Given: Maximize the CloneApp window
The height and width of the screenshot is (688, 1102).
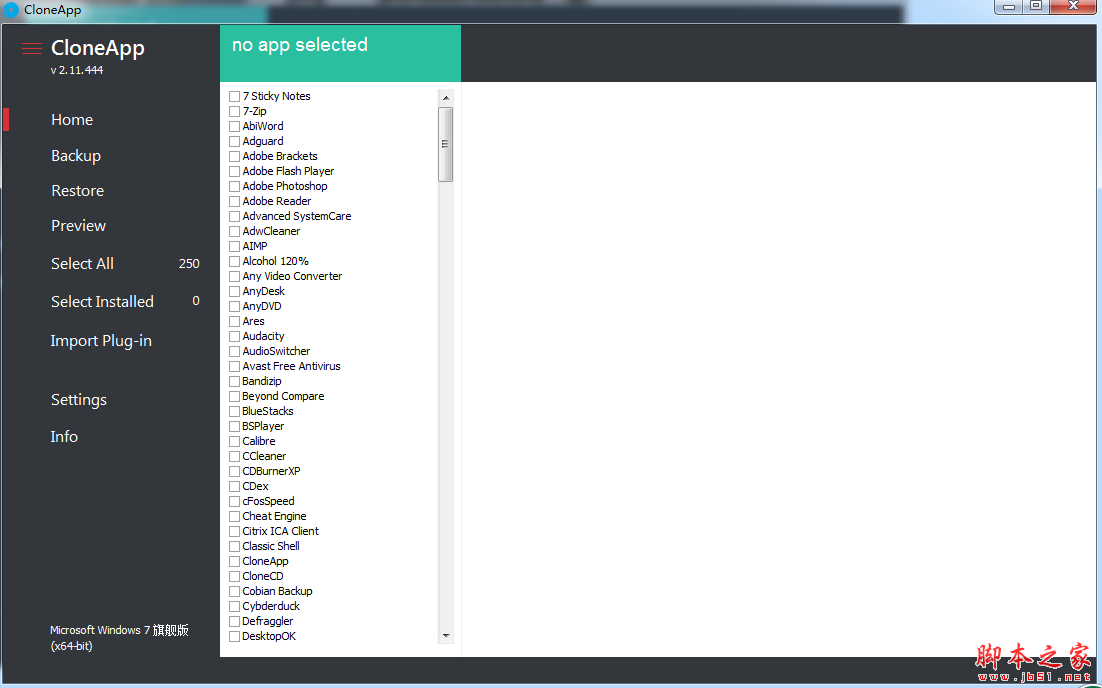Looking at the screenshot, I should [x=1036, y=6].
